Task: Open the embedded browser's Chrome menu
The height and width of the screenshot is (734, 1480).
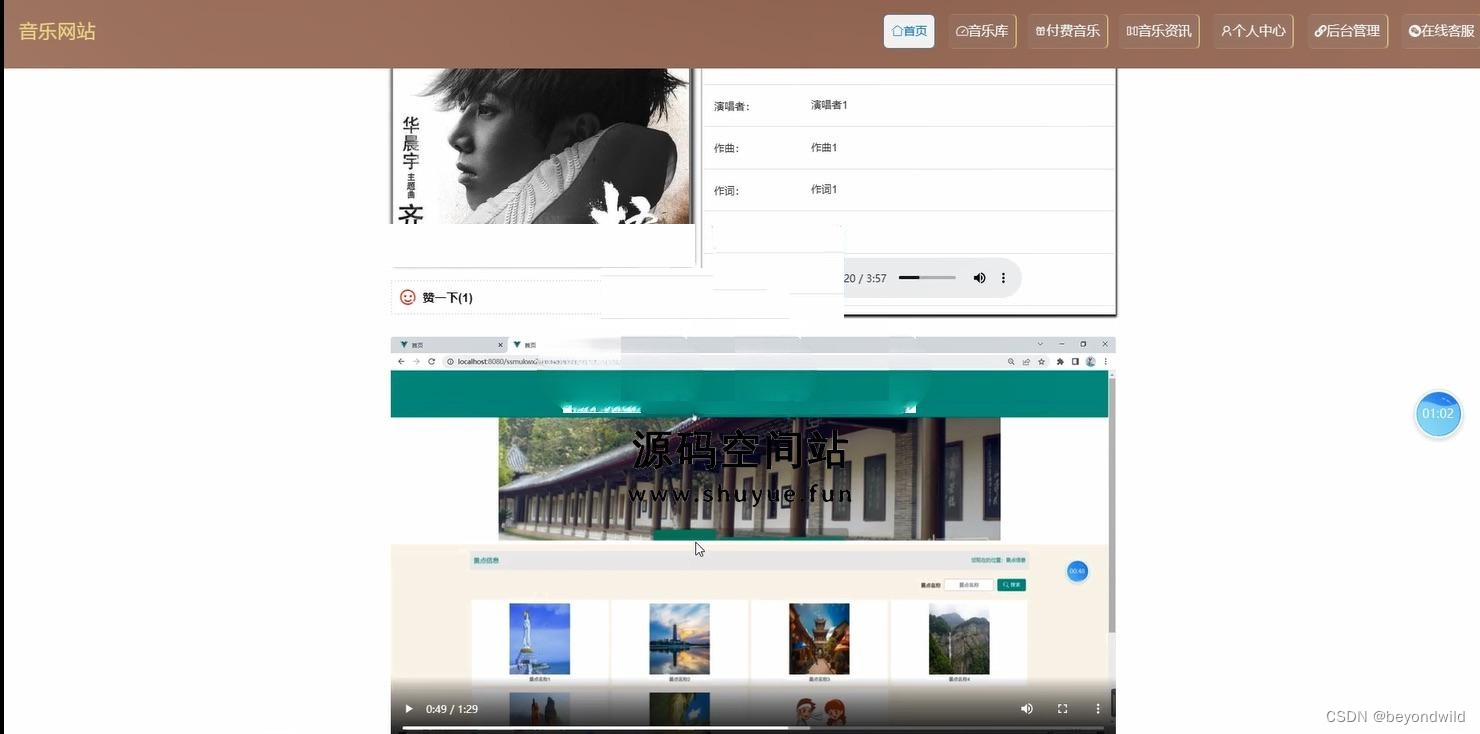Action: (x=1105, y=361)
